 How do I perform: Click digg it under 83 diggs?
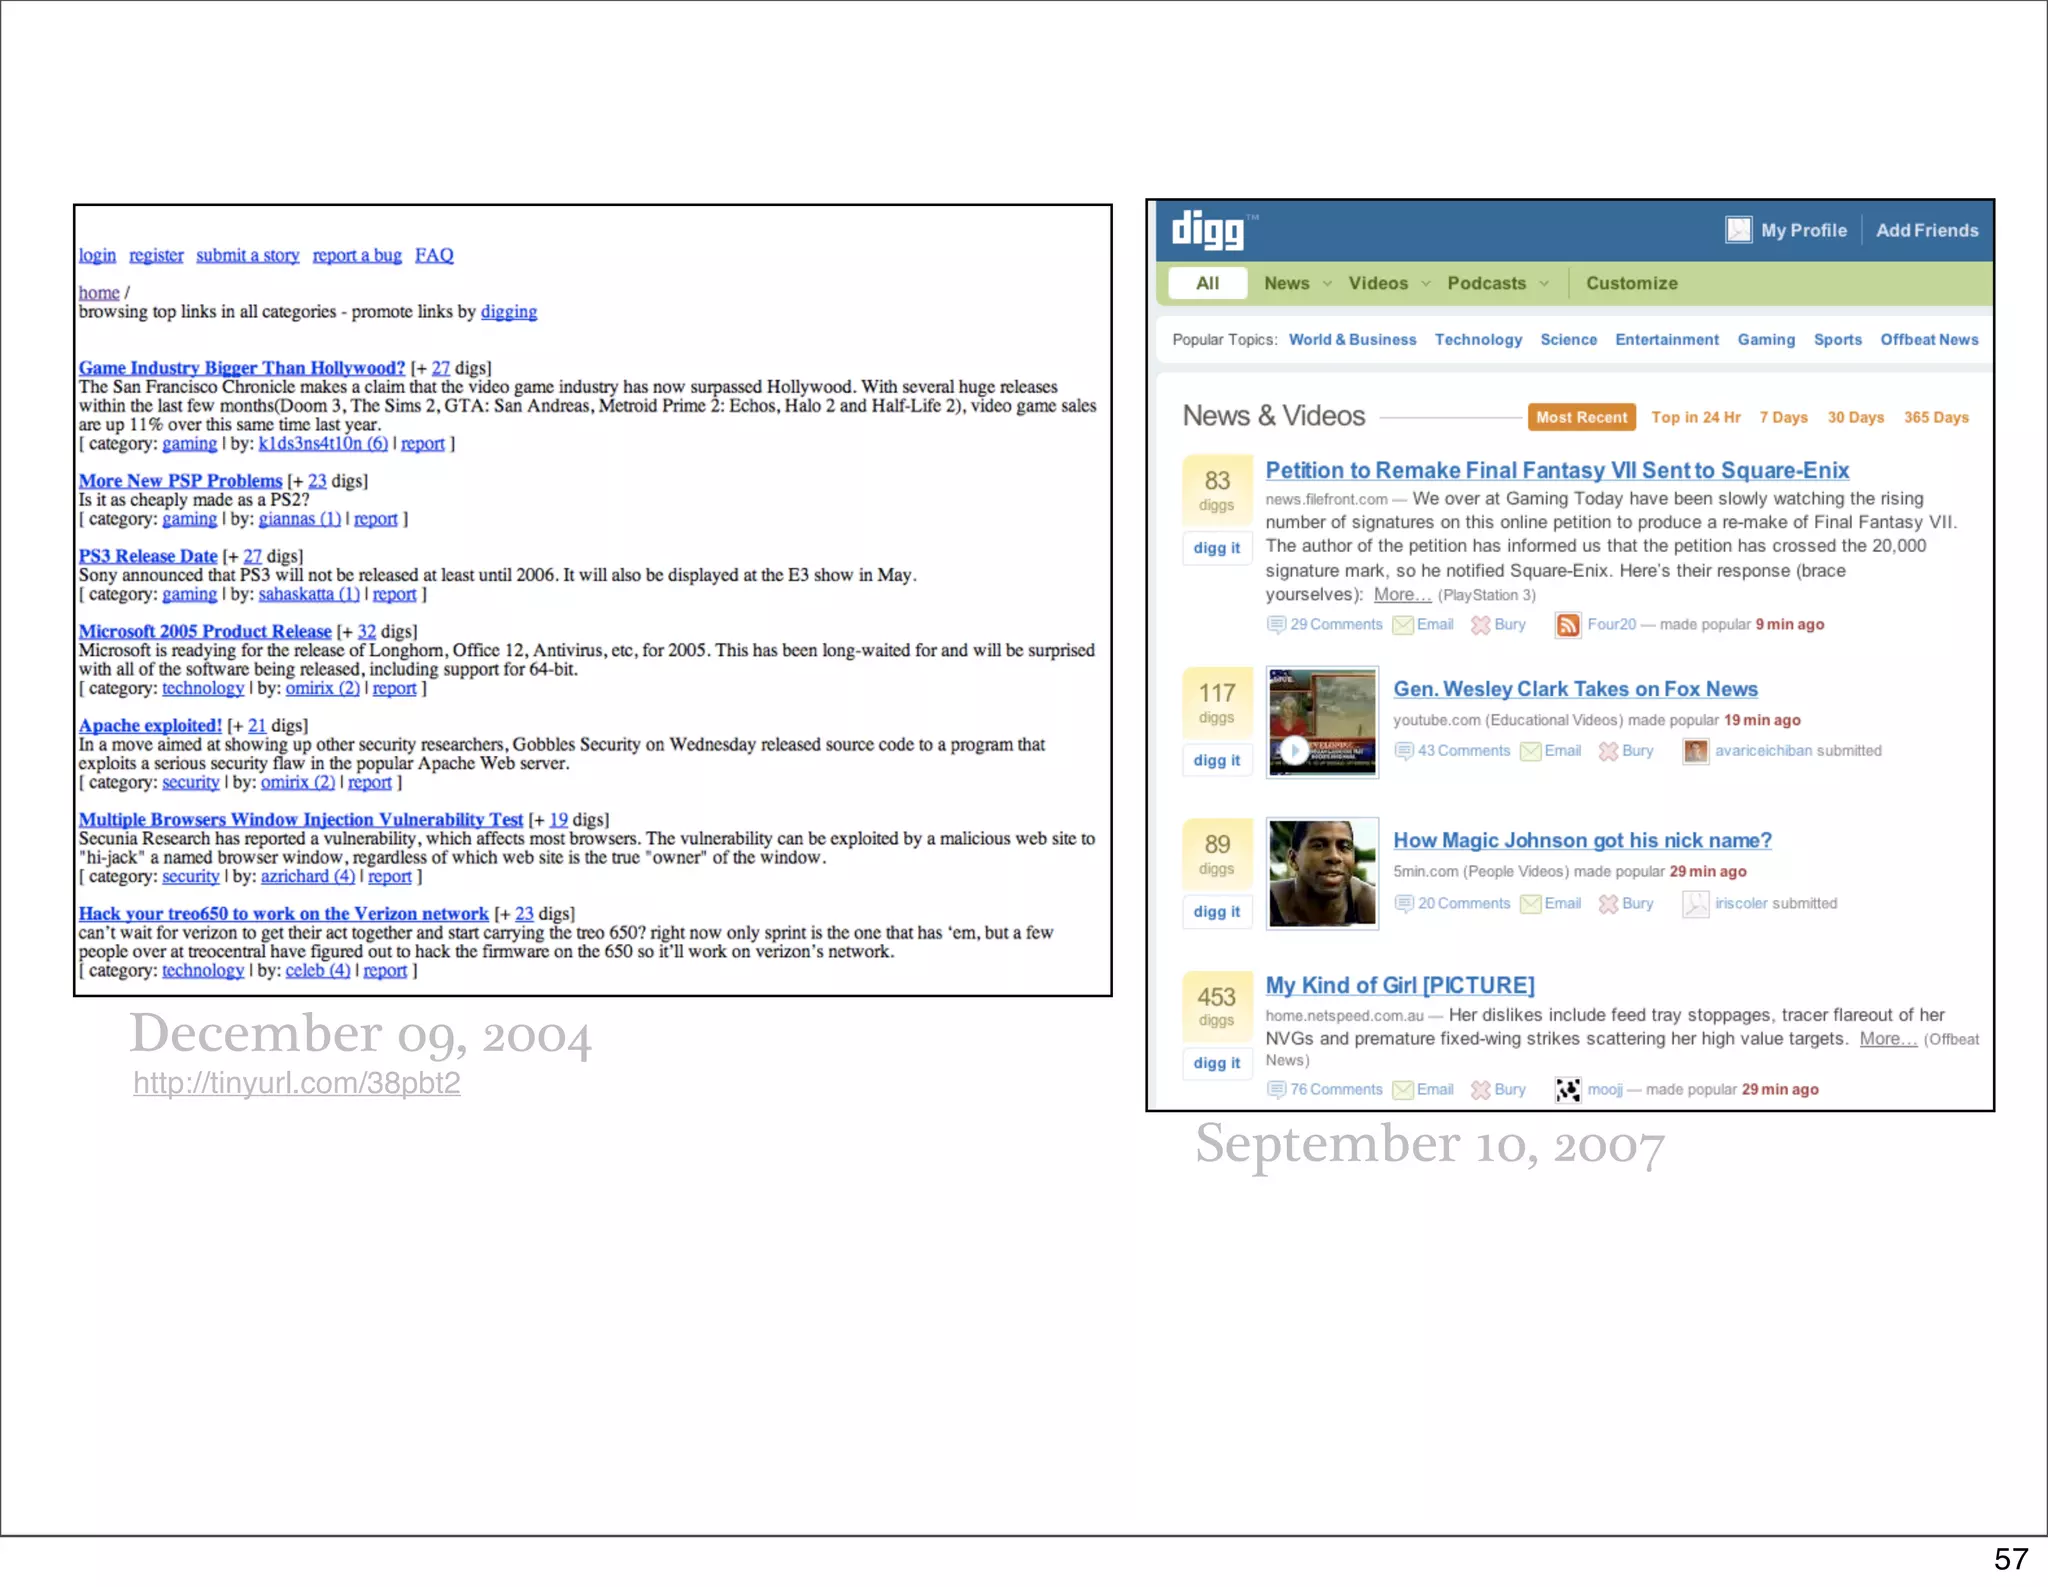[x=1217, y=548]
